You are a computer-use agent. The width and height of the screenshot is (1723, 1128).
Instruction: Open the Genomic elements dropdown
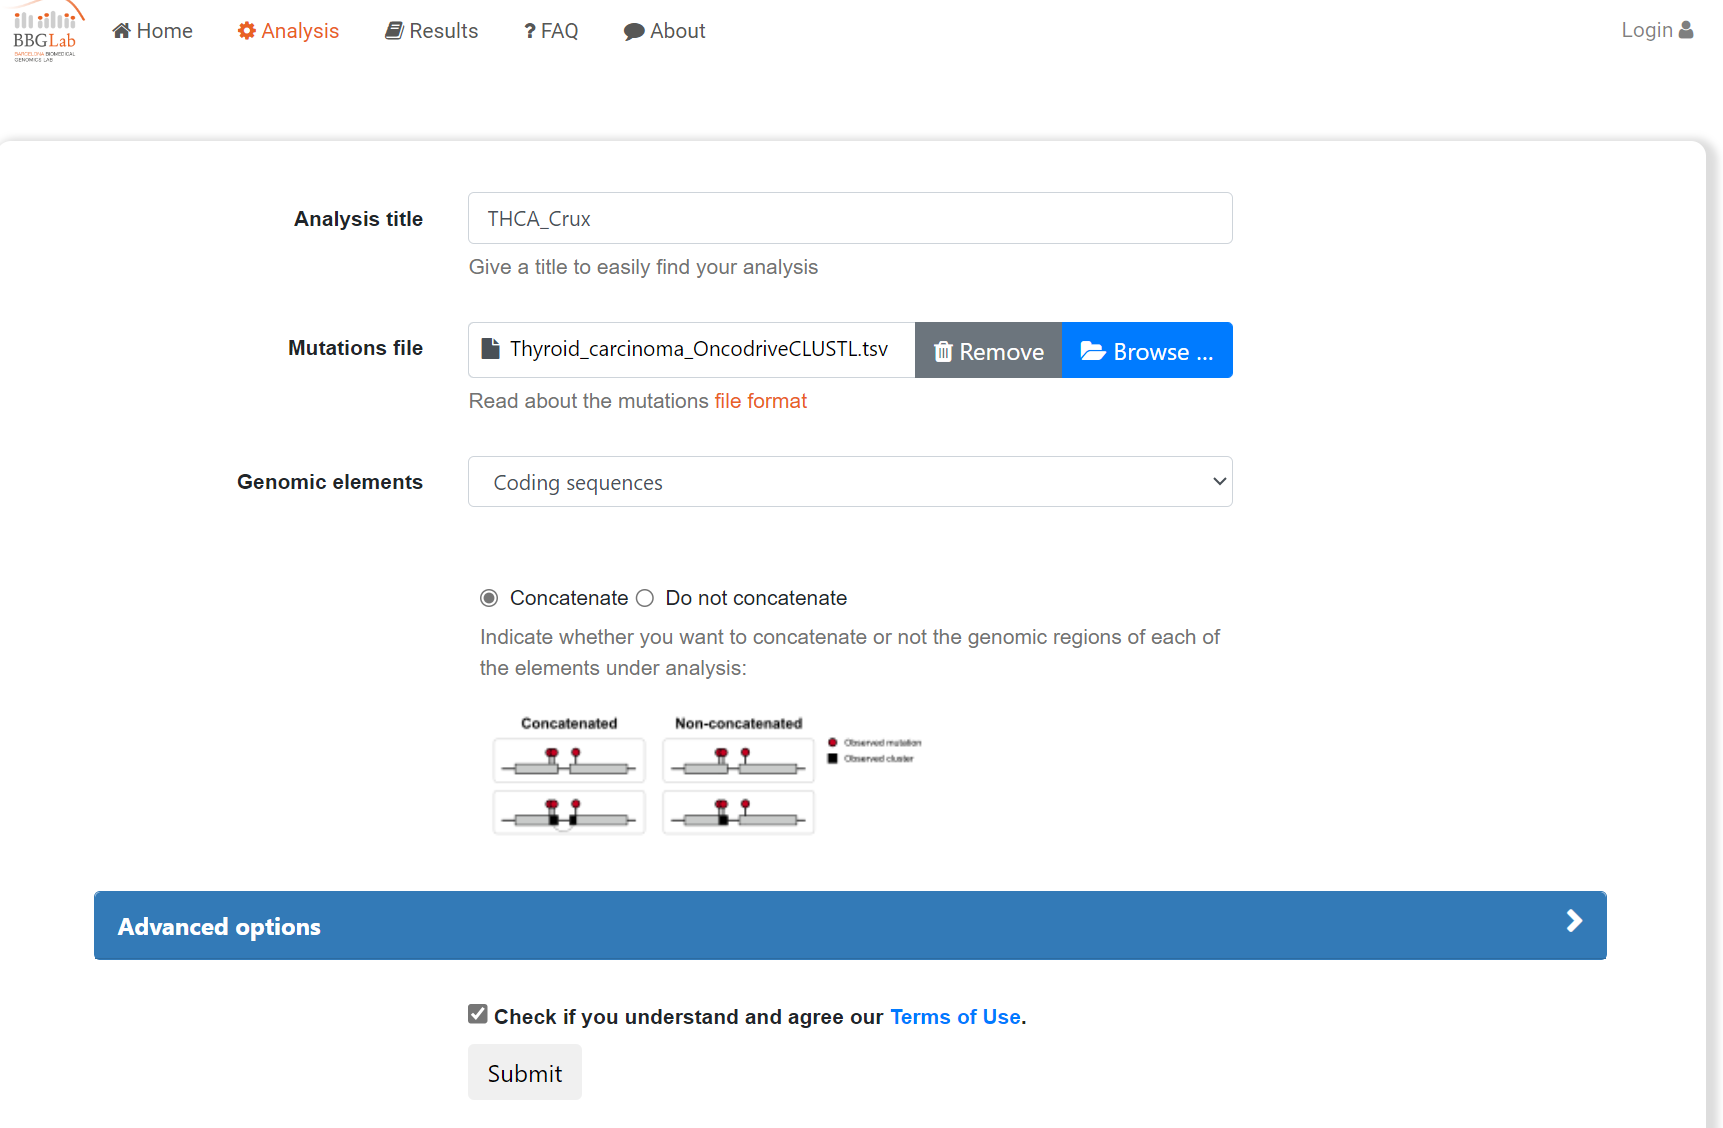tap(850, 482)
